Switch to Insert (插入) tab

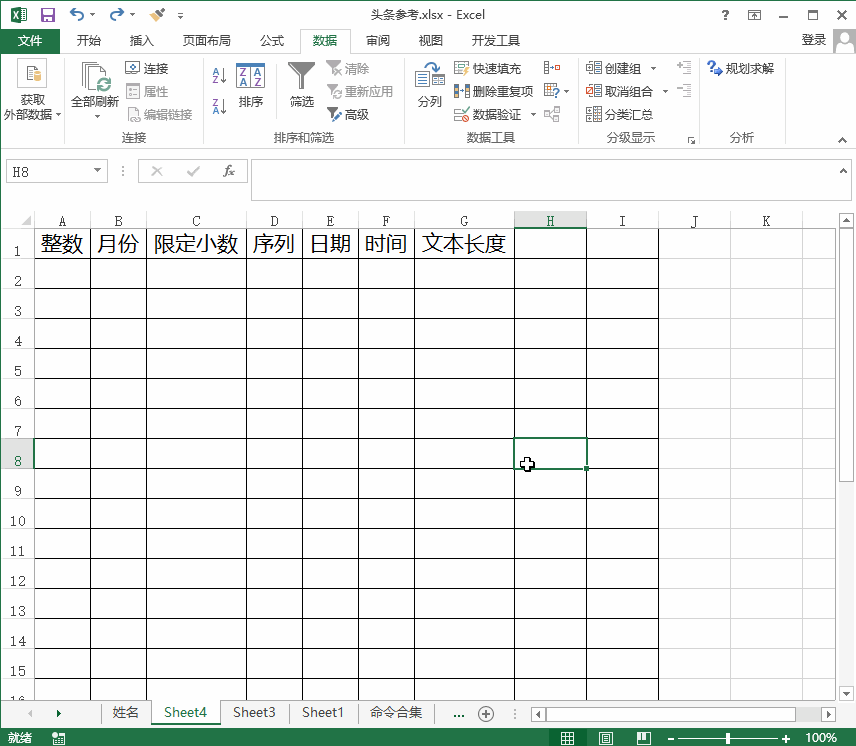[141, 40]
